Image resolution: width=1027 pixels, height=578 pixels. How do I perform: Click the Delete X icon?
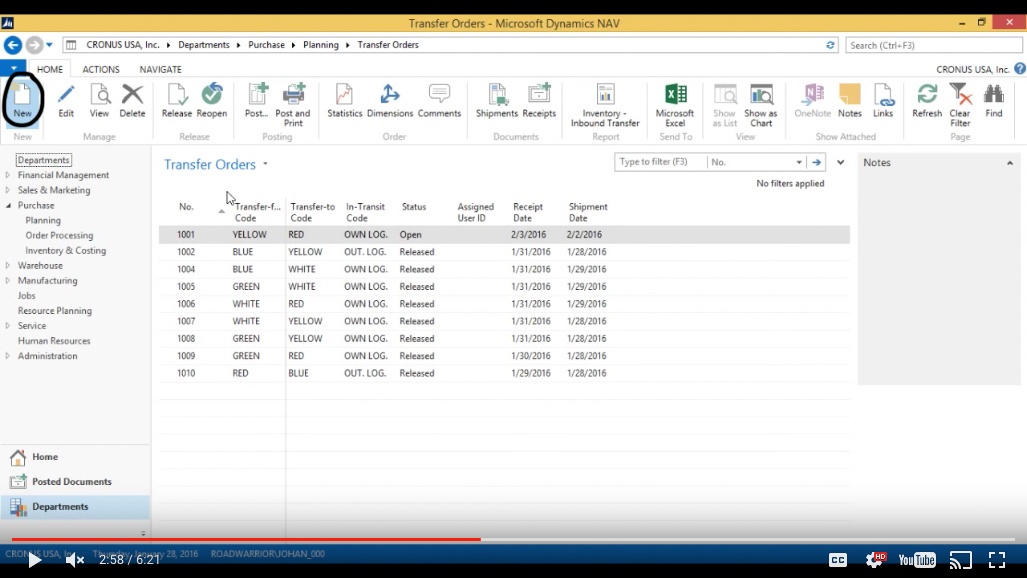pyautogui.click(x=132, y=94)
